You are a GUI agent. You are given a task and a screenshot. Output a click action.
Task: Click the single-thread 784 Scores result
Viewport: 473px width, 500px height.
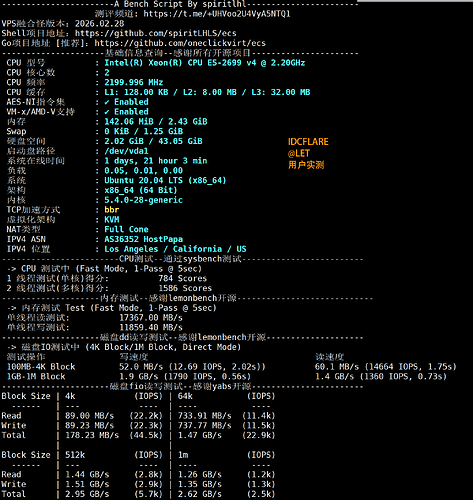(183, 278)
